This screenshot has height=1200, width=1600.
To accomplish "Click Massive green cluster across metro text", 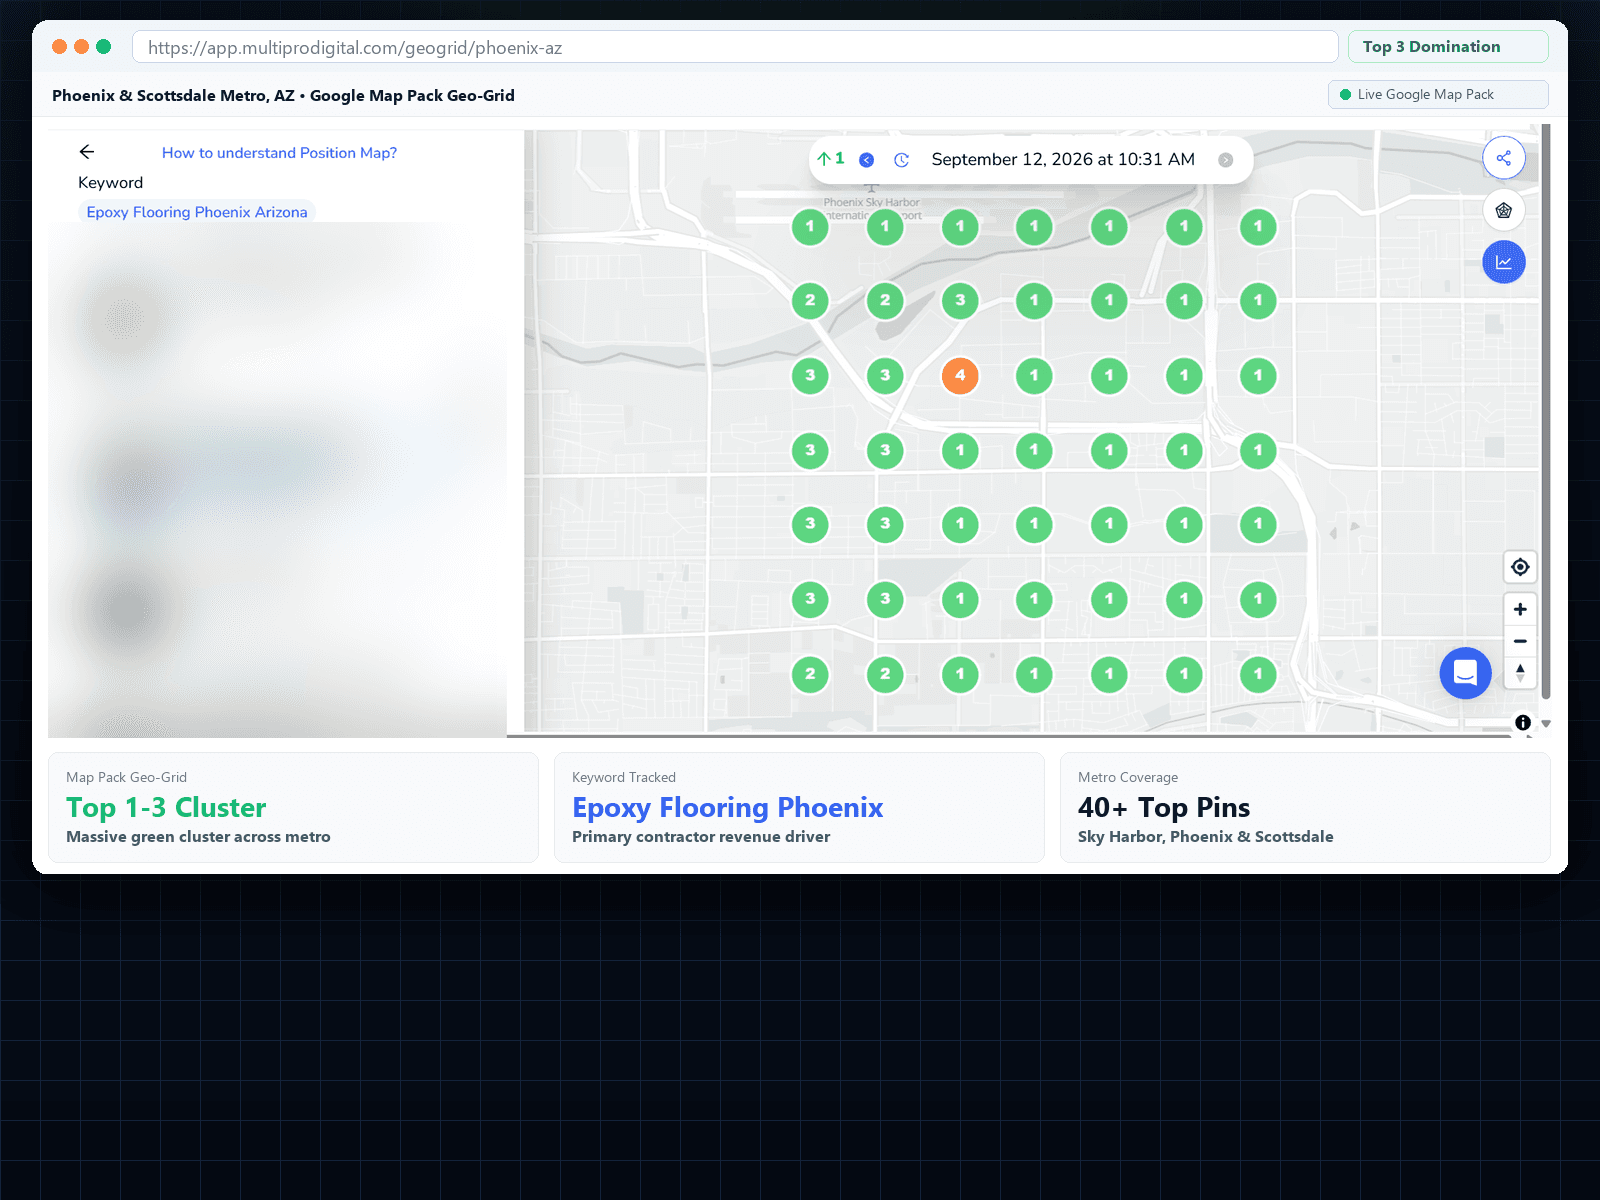I will pyautogui.click(x=198, y=837).
